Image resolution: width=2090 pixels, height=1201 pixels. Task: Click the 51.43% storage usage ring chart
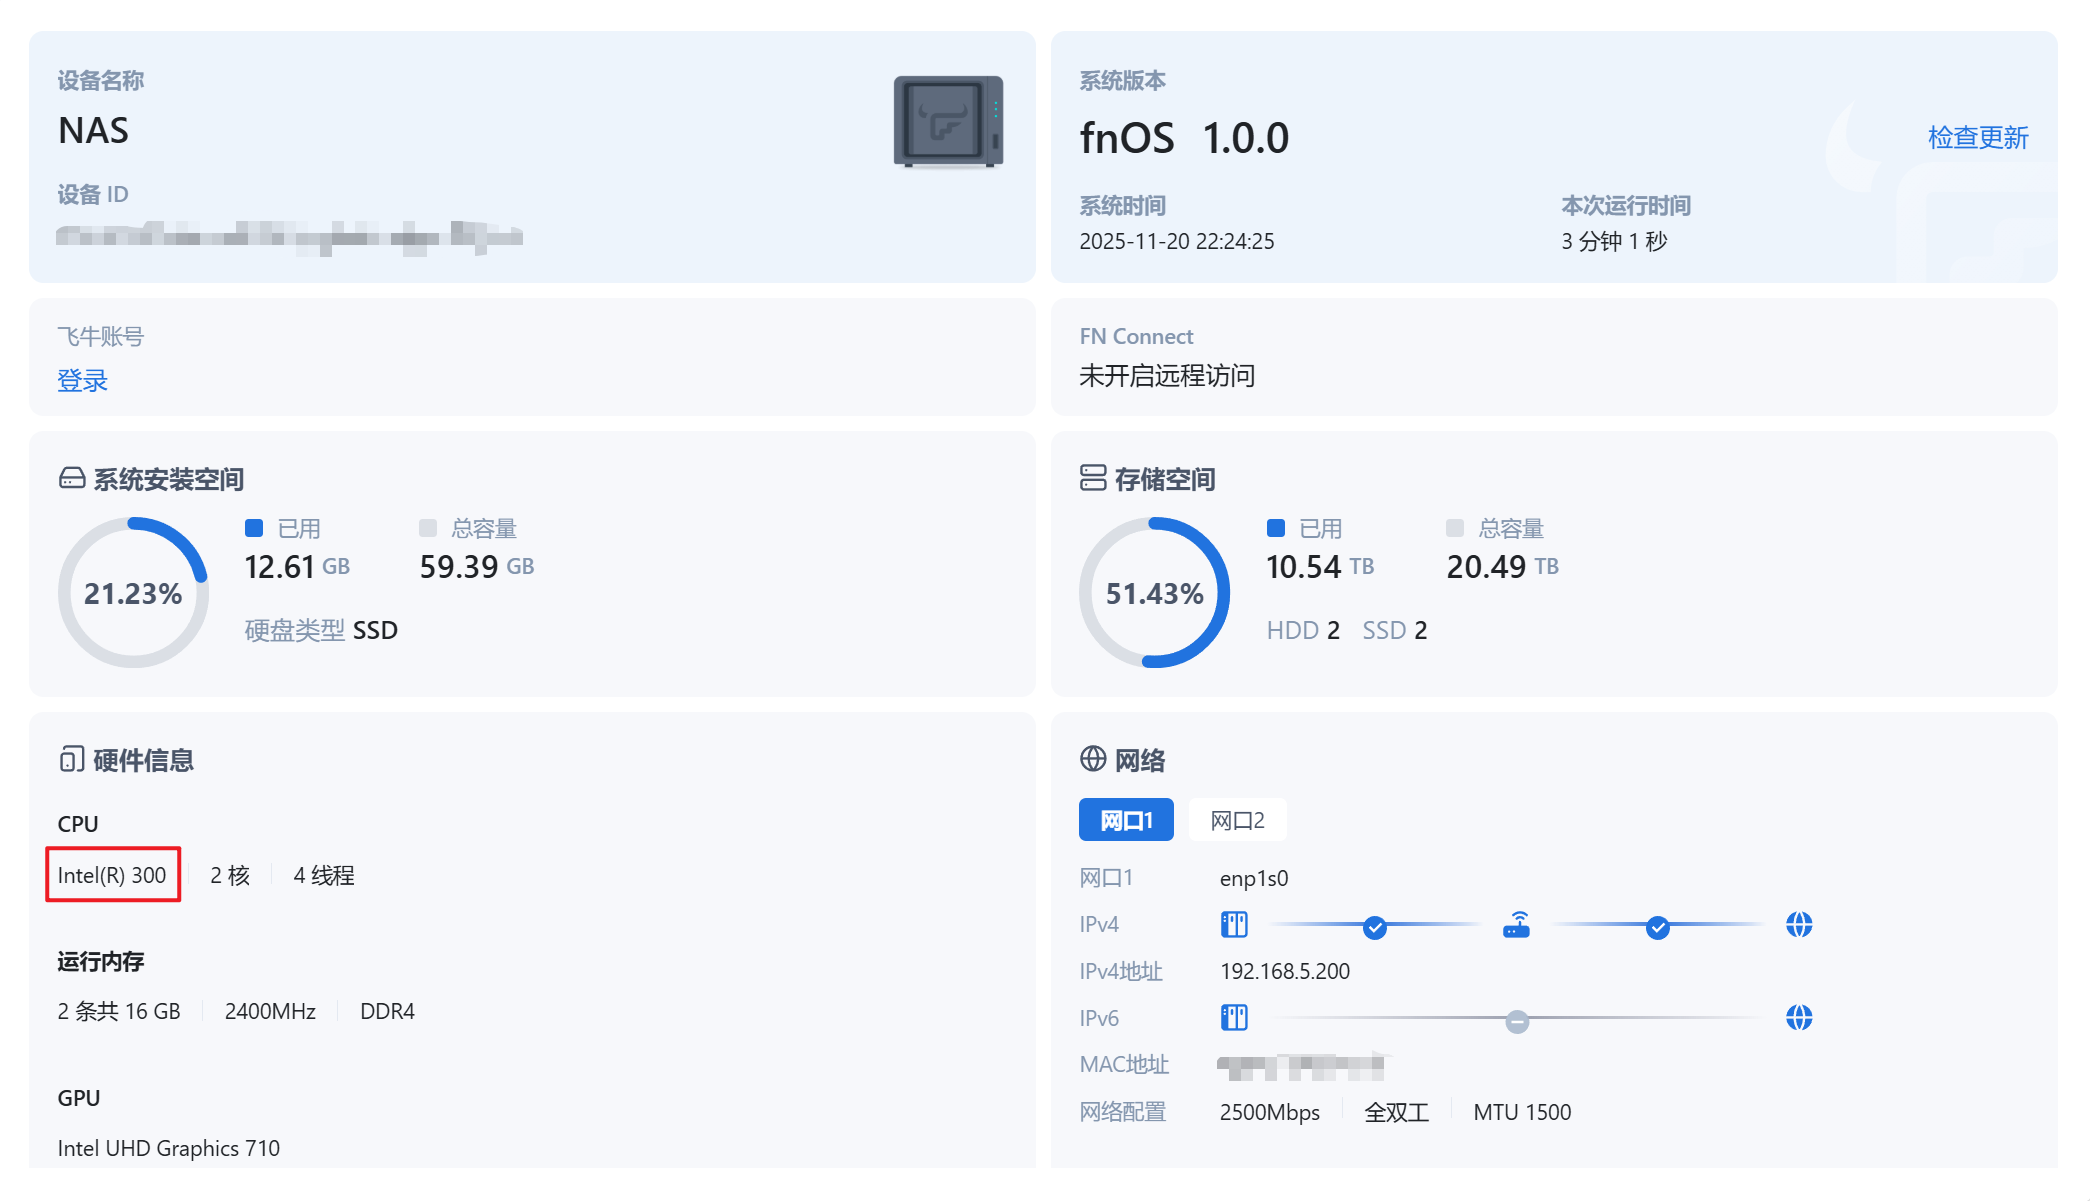coord(1154,593)
